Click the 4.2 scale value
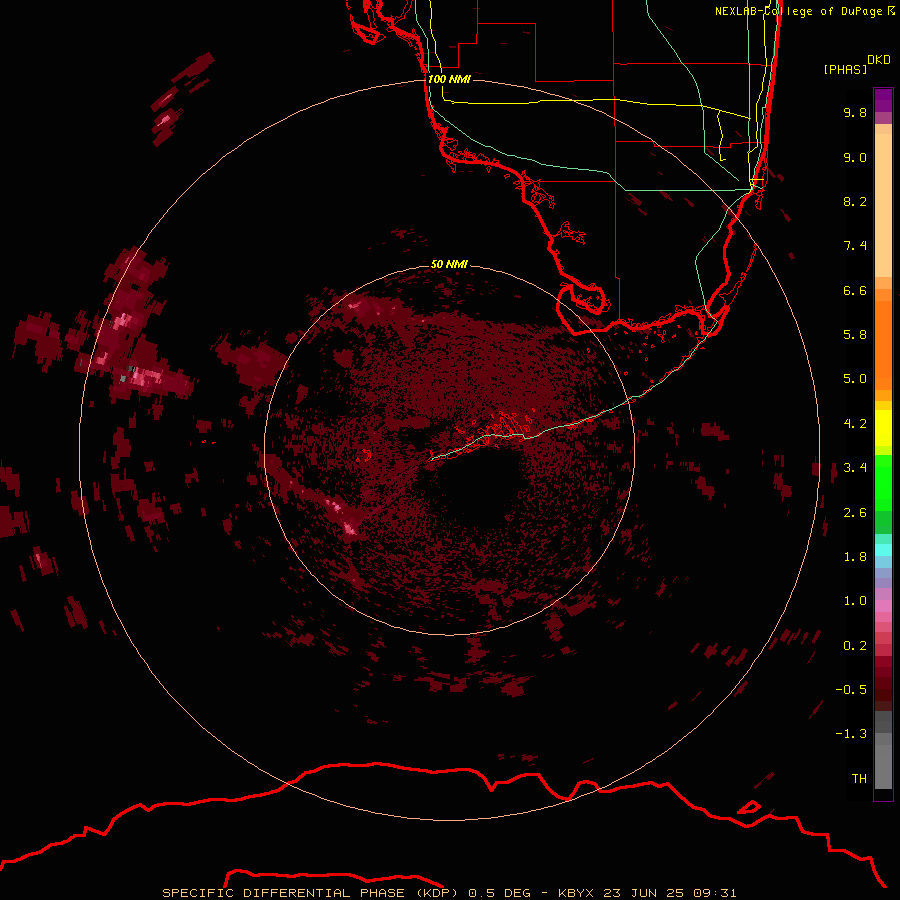Viewport: 900px width, 900px height. click(x=855, y=424)
